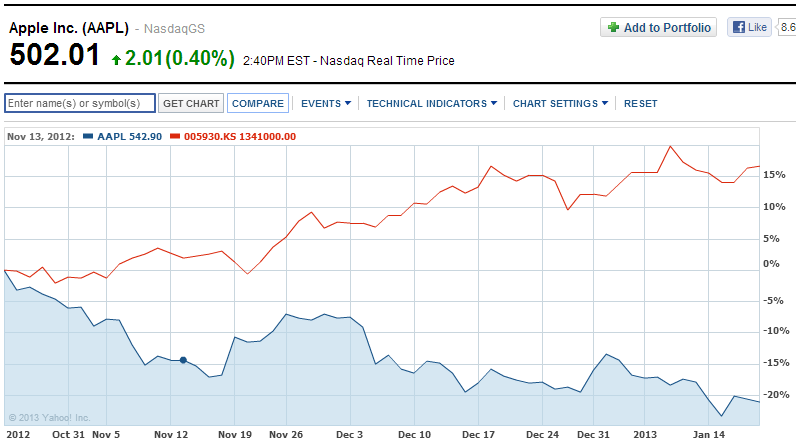Expand the Technical Indicators dropdown
Screen dimensions: 796x442
coord(432,104)
